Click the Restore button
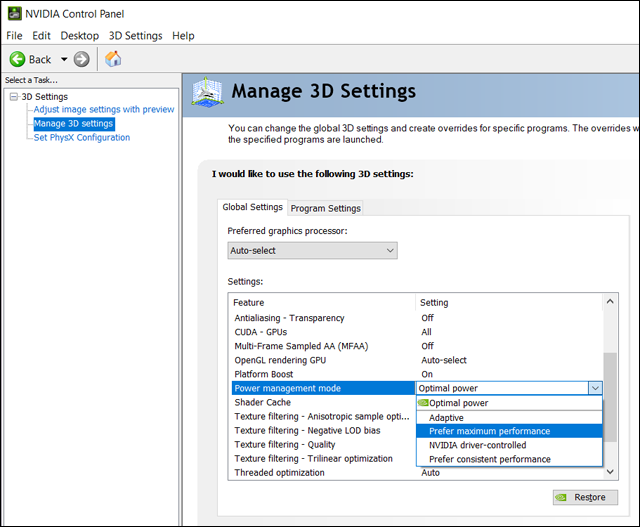 (x=585, y=498)
